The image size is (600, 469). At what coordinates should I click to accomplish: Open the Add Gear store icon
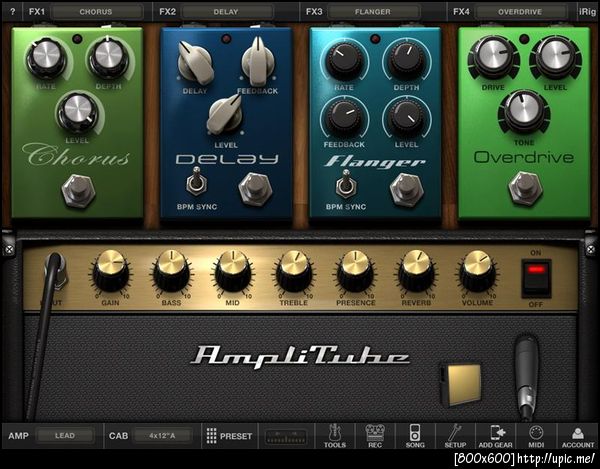496,436
